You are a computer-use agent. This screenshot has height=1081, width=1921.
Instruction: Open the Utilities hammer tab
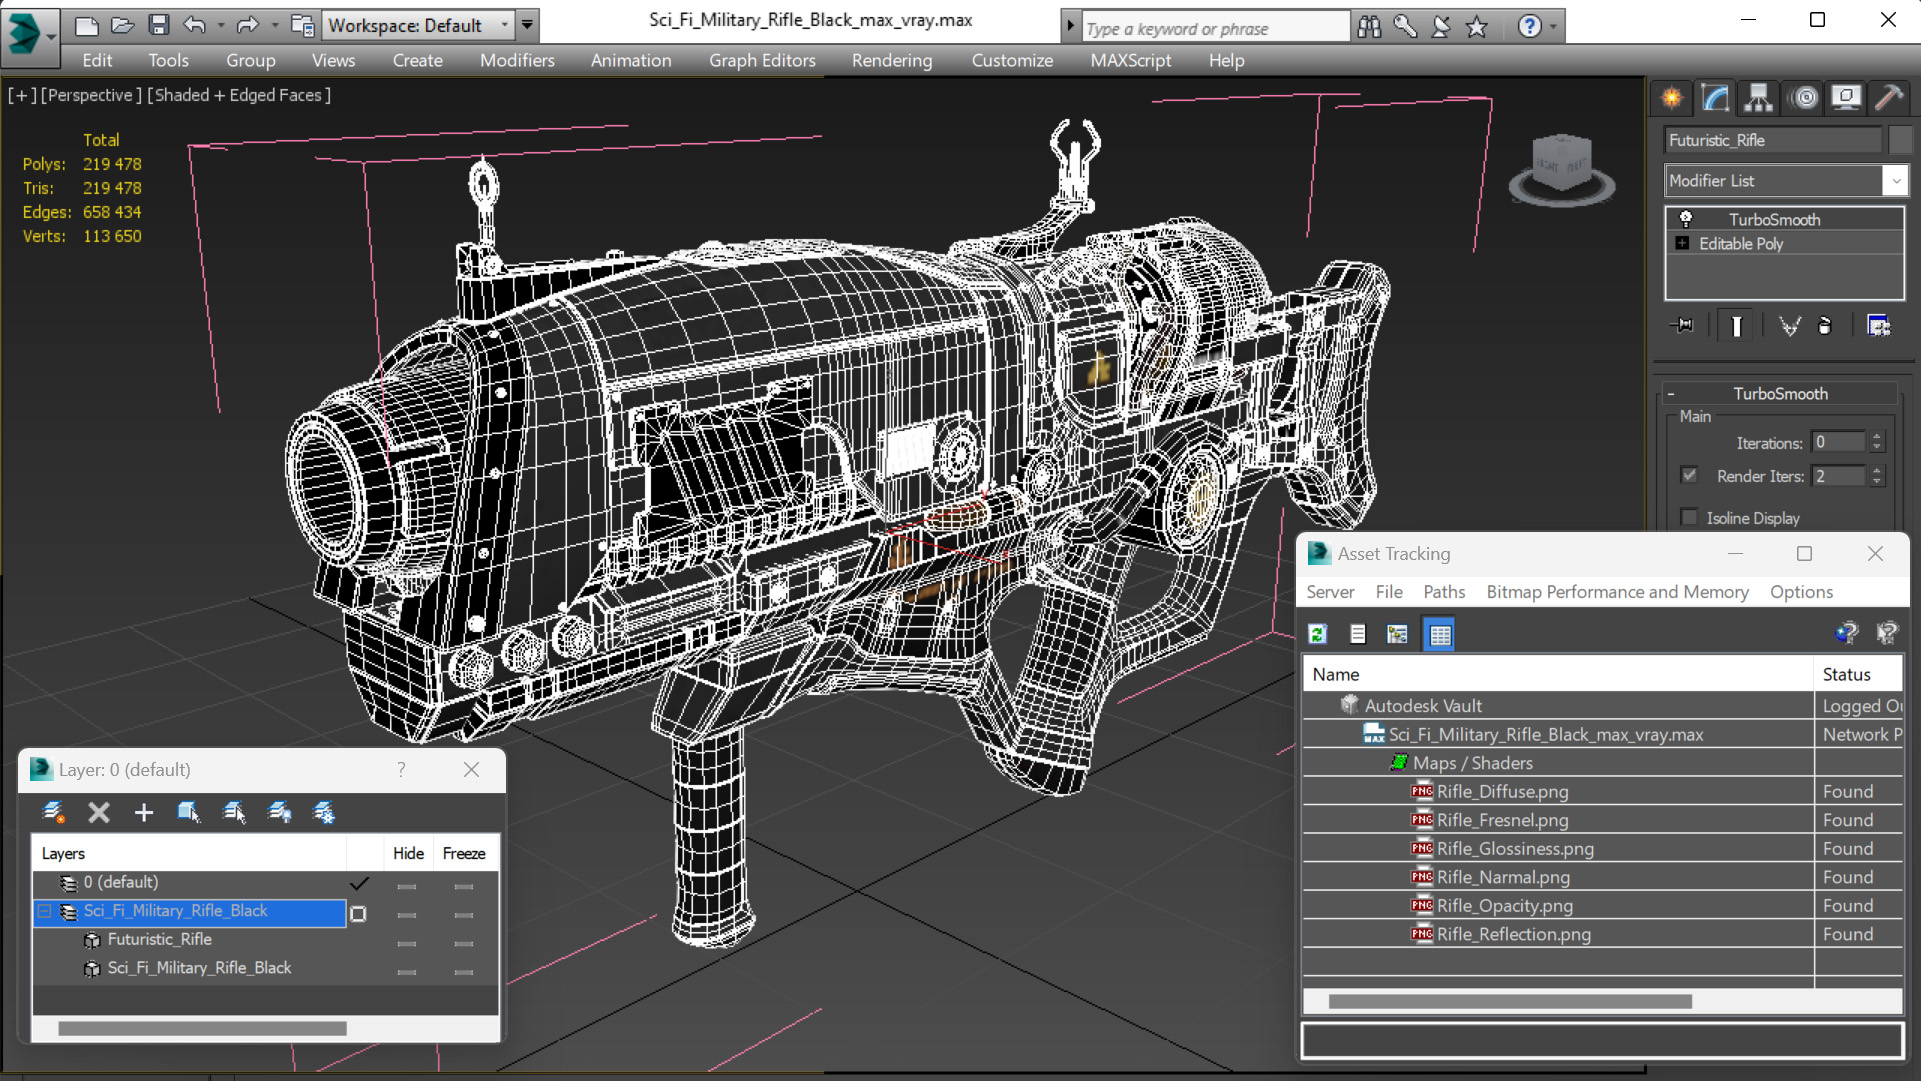tap(1888, 98)
